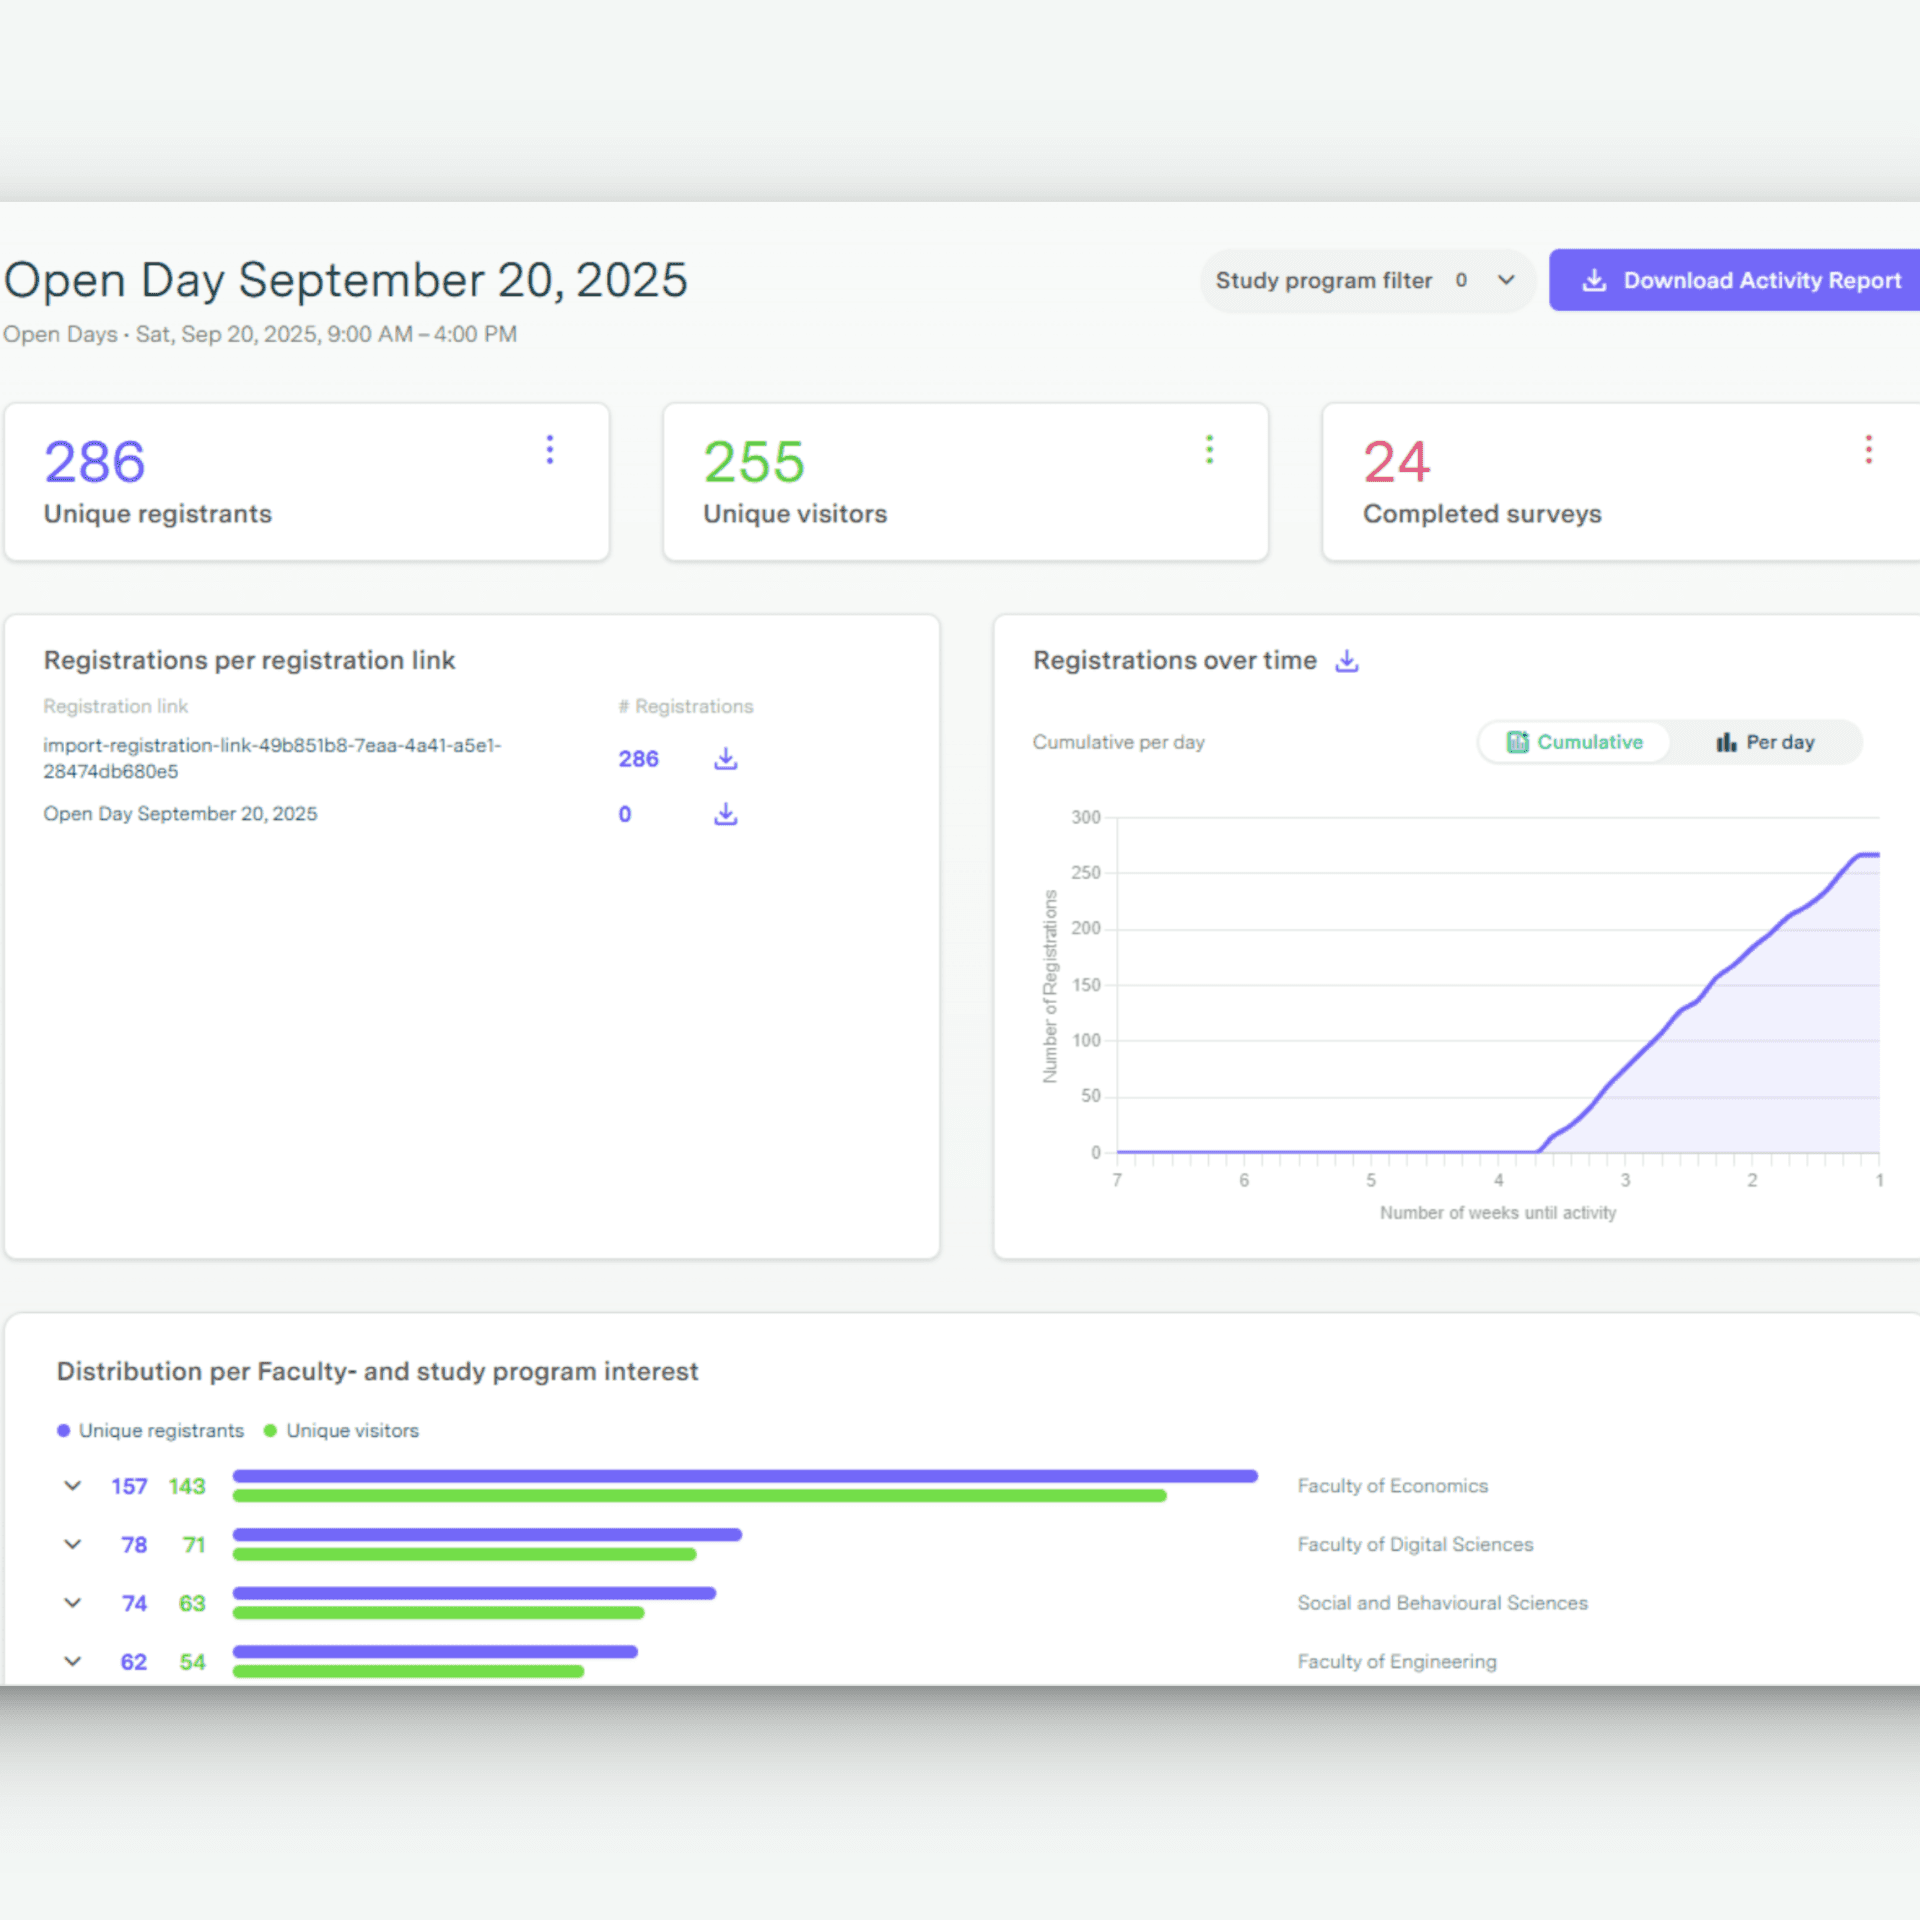Click the 0 registrations count in the table
The image size is (1920, 1920).
(x=625, y=814)
